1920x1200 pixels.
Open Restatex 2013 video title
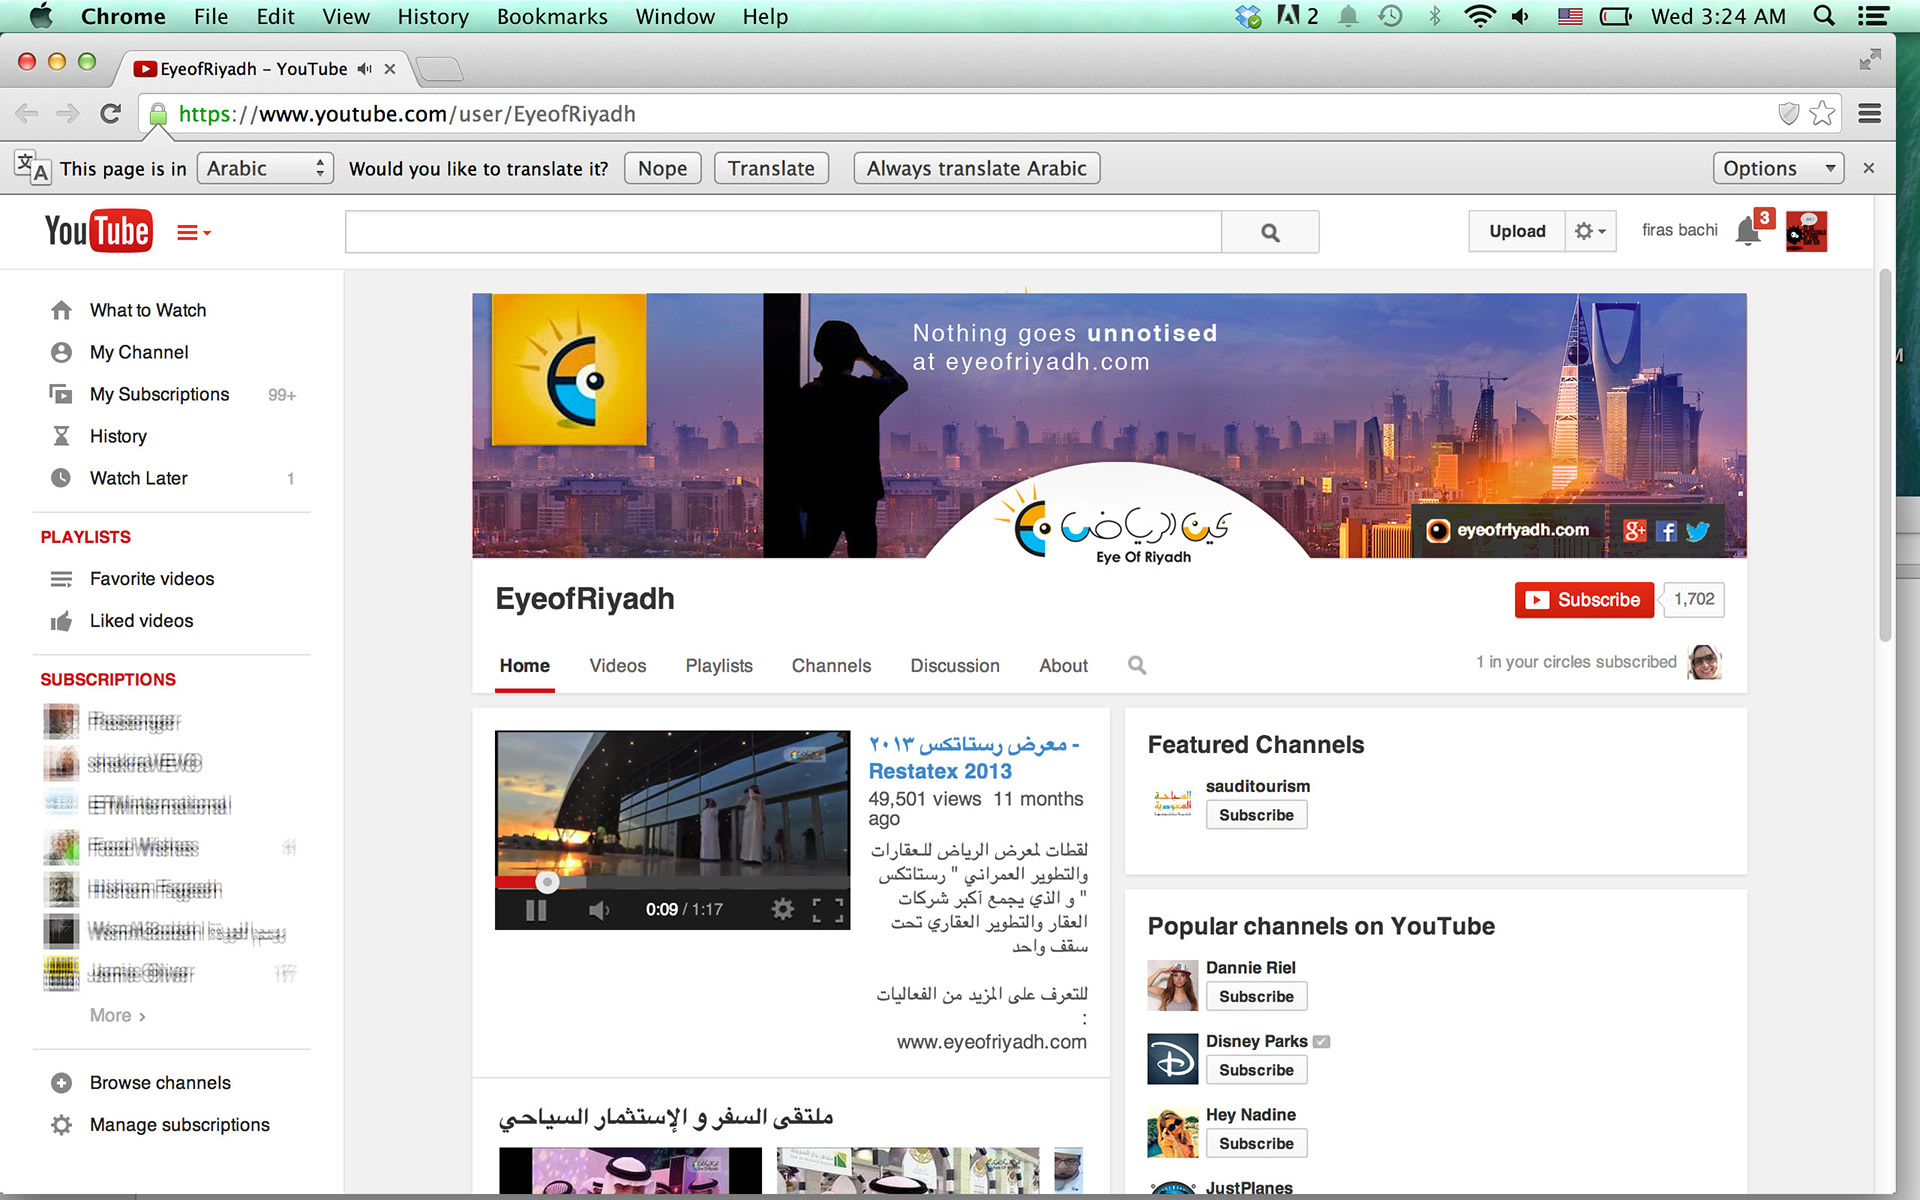pos(974,758)
